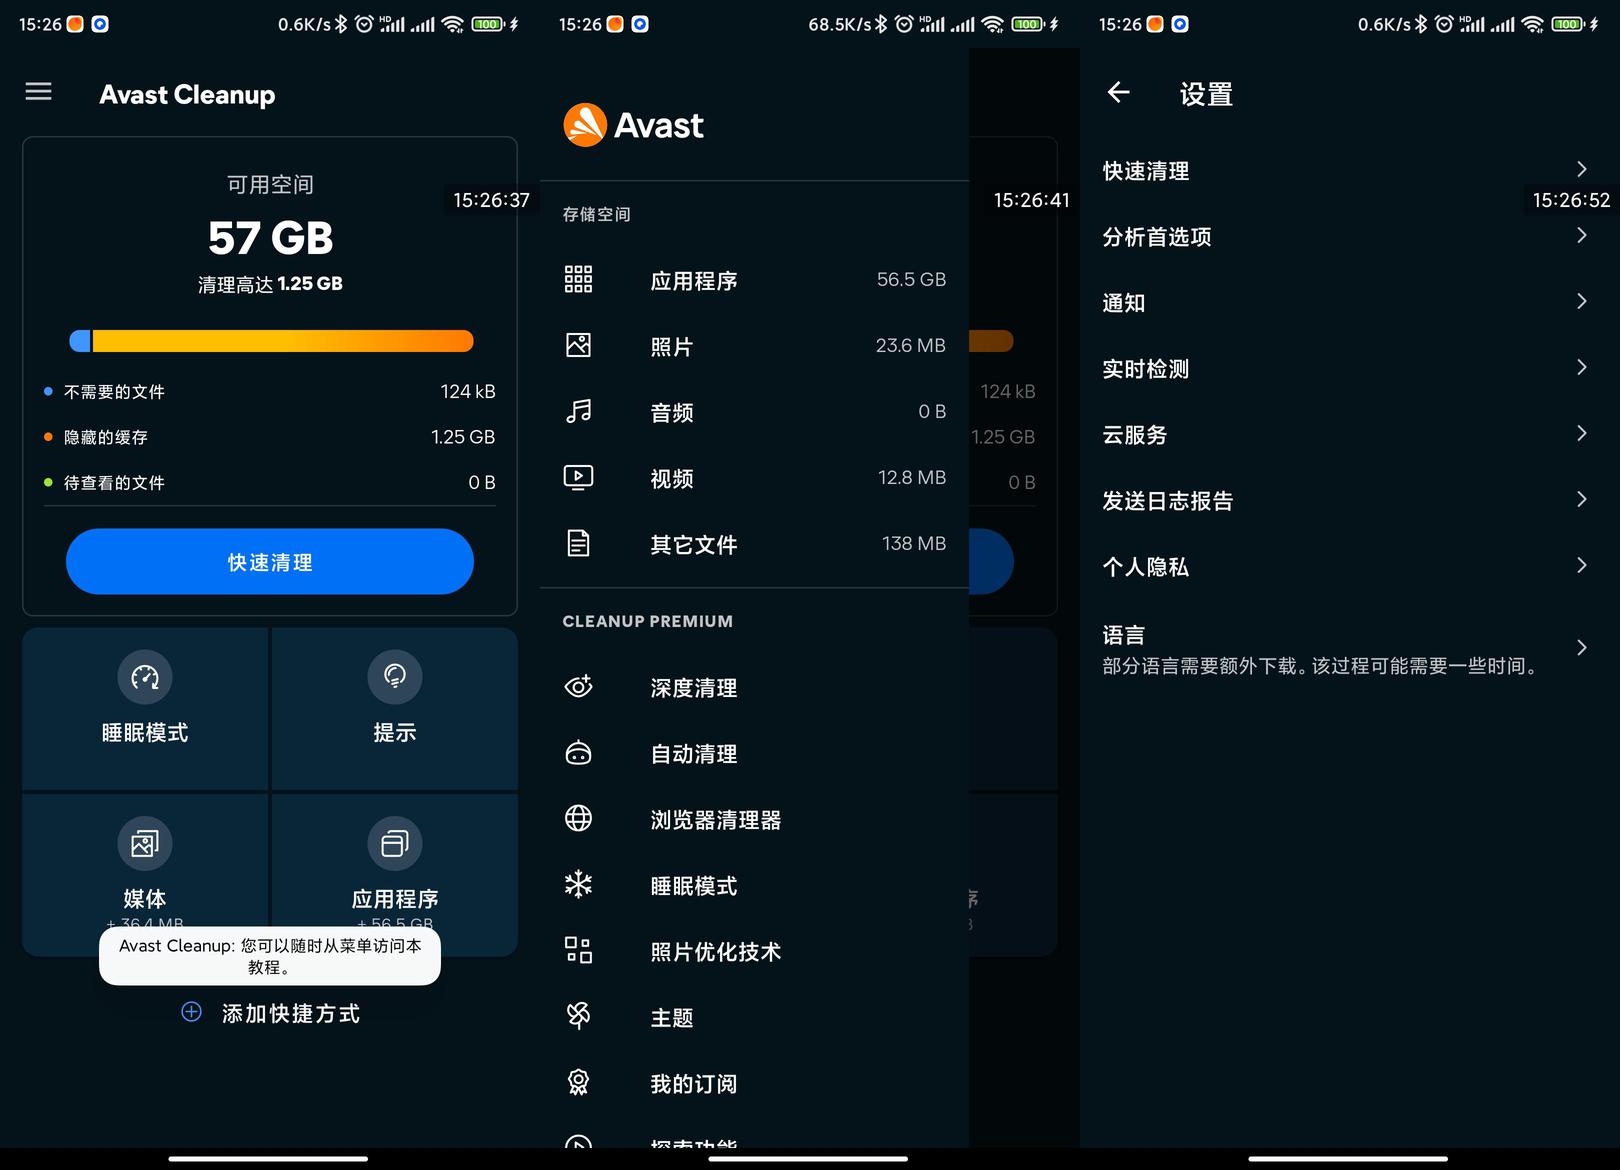
Task: Tap the CLEANUP PREMIUM section header
Action: pos(648,621)
